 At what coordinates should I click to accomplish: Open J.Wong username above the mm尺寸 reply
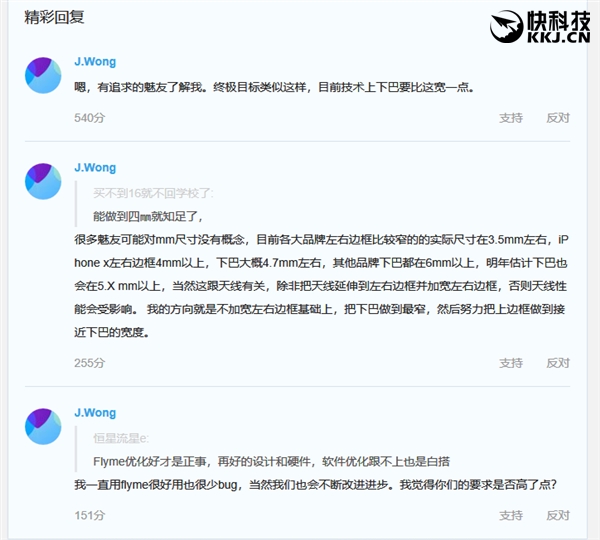95,168
